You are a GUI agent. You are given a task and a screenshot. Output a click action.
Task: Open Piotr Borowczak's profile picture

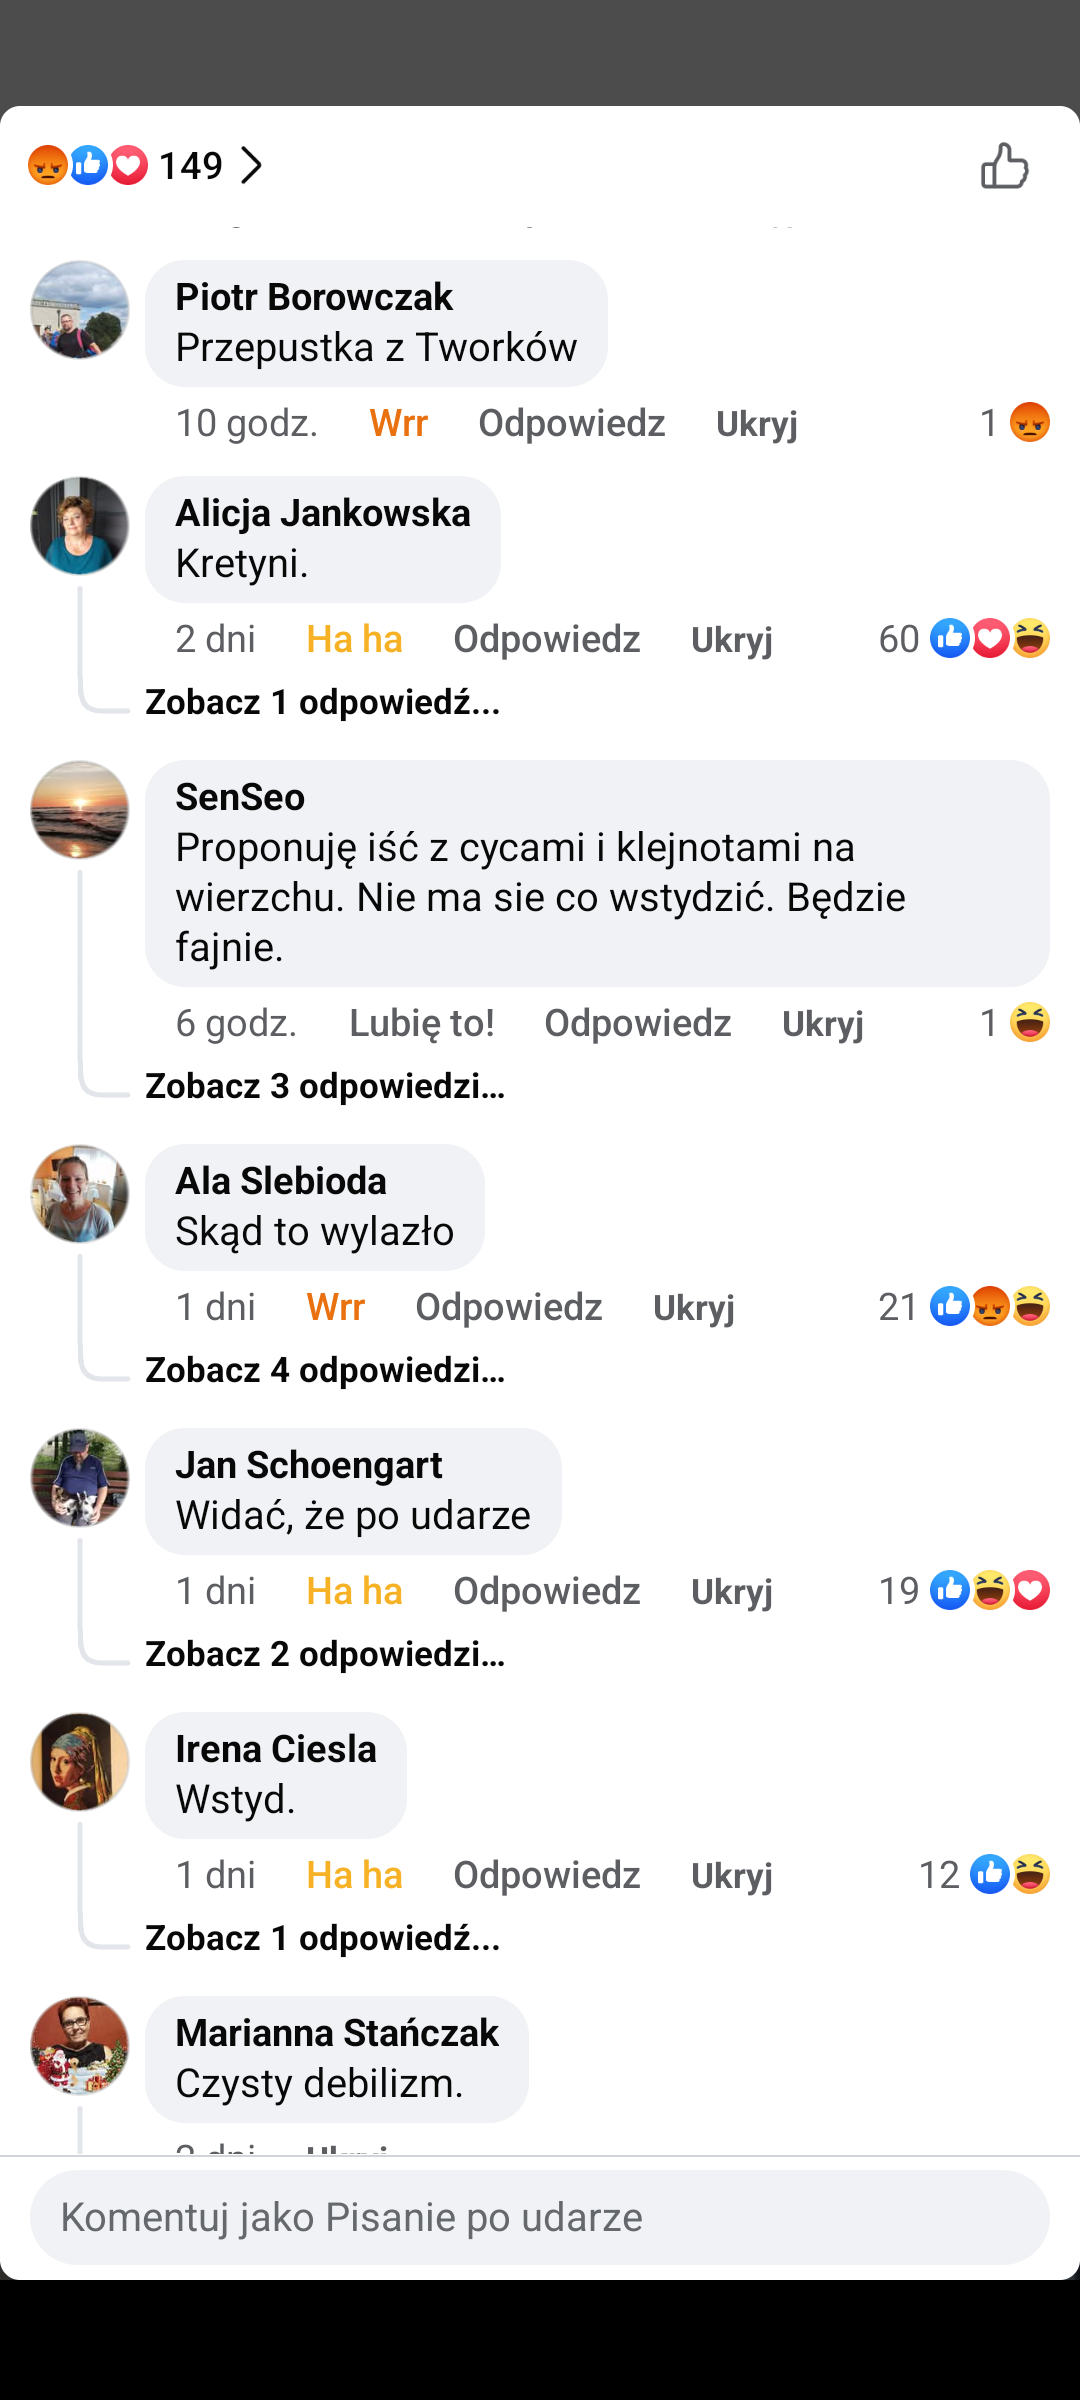point(80,310)
